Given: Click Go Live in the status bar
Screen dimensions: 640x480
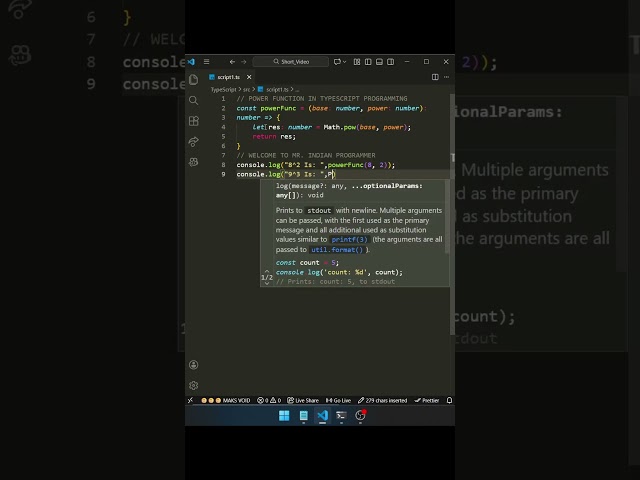Looking at the screenshot, I should (x=338, y=400).
